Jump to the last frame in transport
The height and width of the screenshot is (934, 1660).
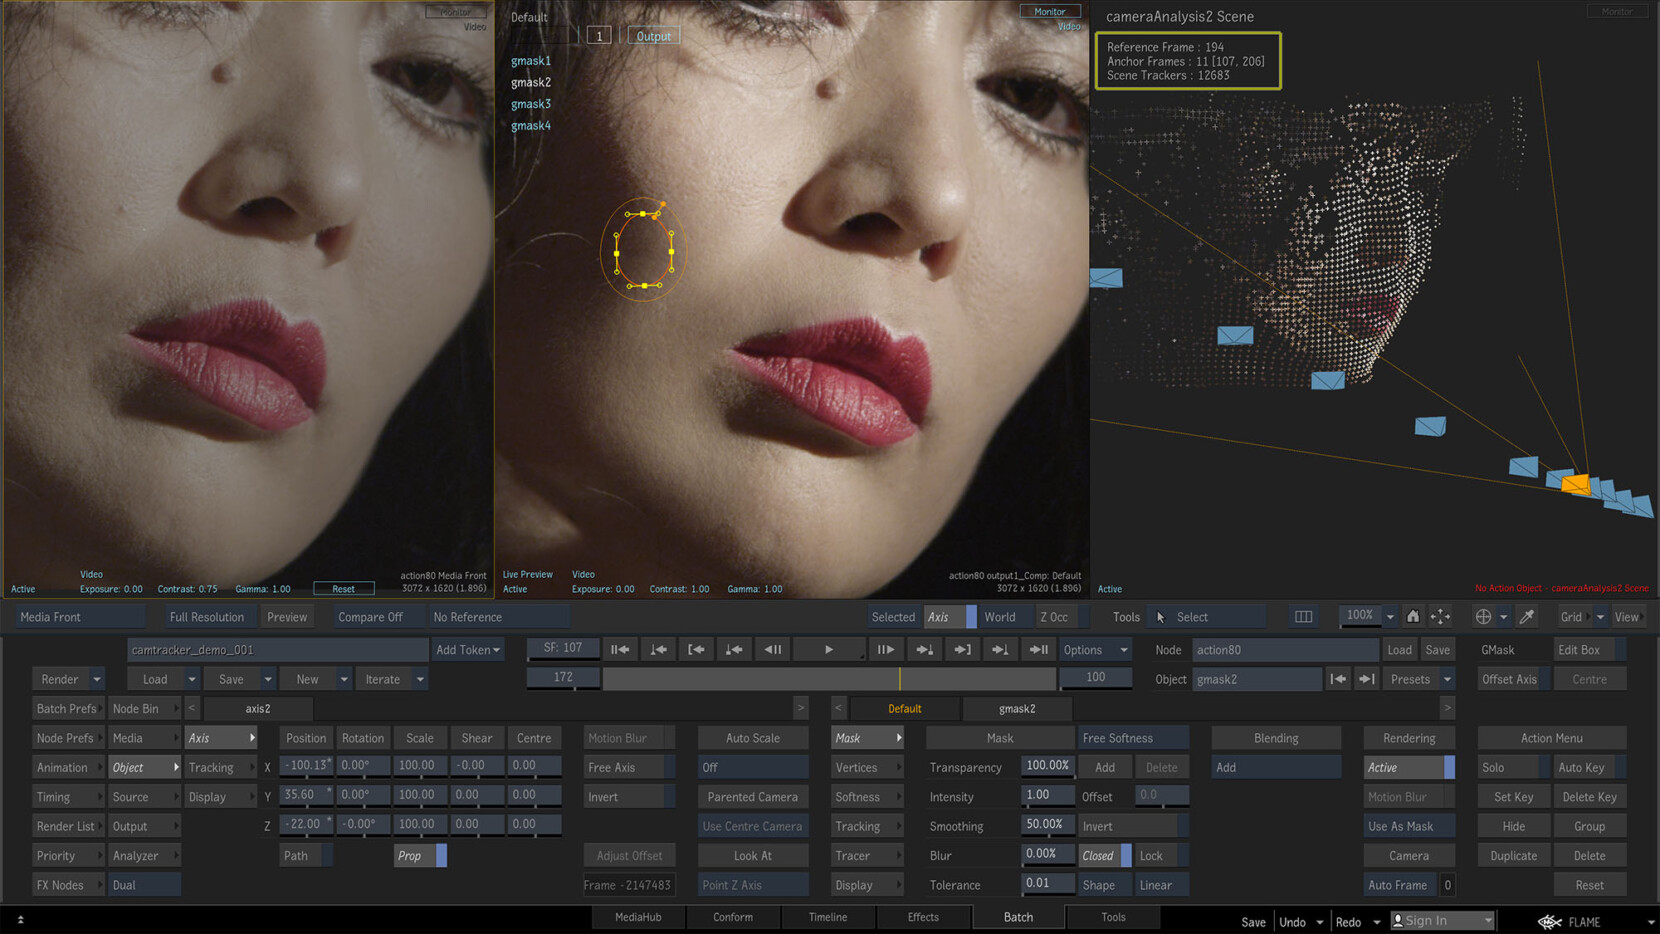1038,650
